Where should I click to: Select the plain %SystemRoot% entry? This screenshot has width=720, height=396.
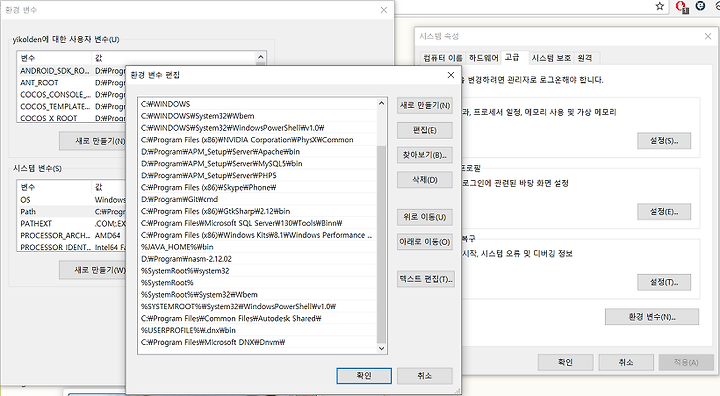pyautogui.click(x=258, y=283)
